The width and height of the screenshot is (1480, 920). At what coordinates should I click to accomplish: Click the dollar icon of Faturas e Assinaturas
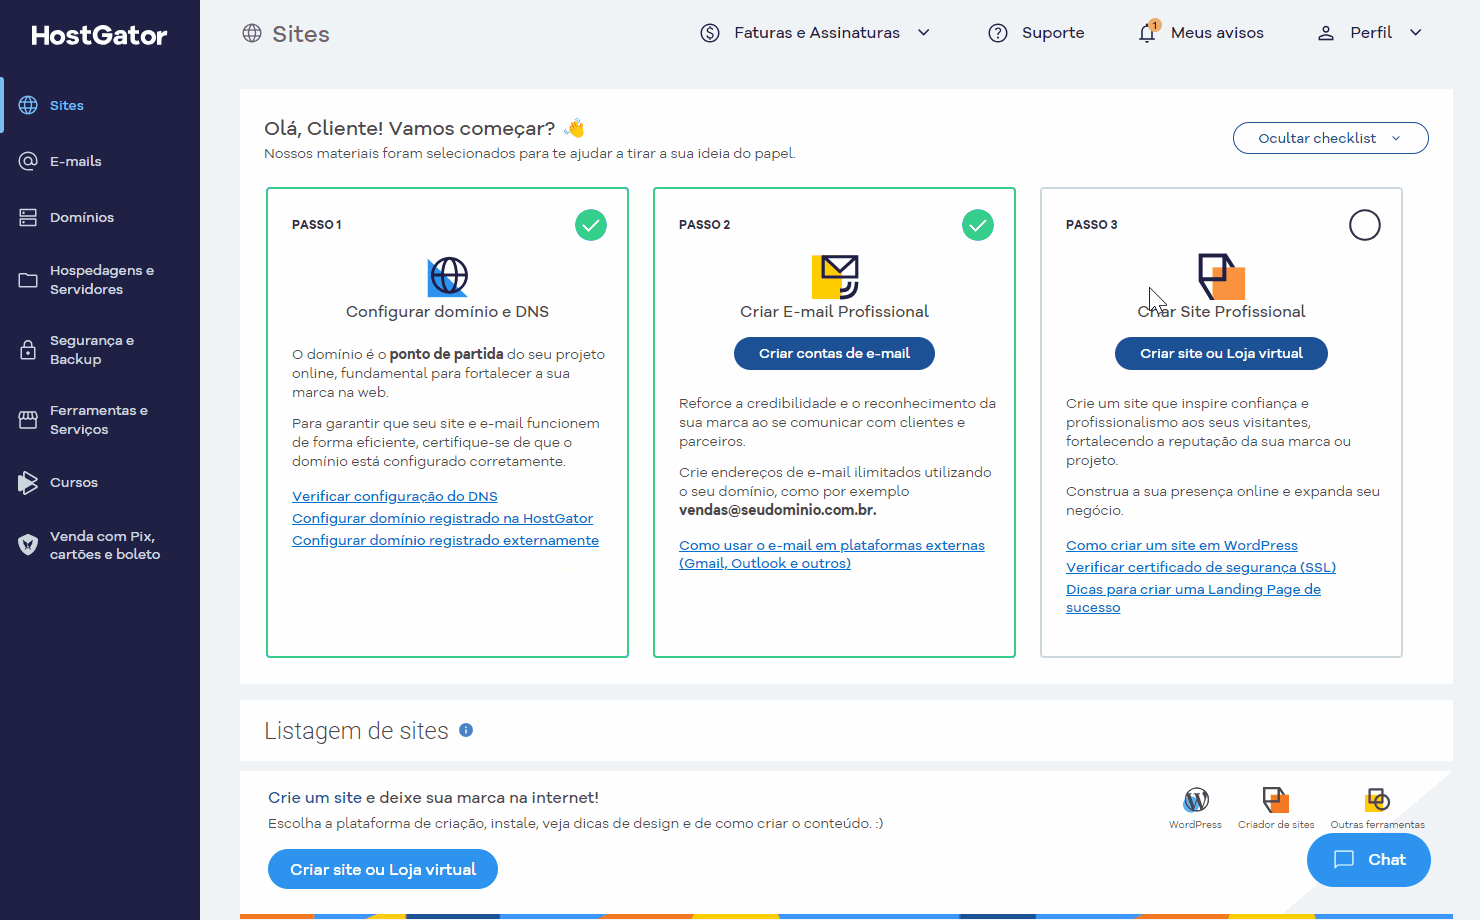[x=710, y=33]
